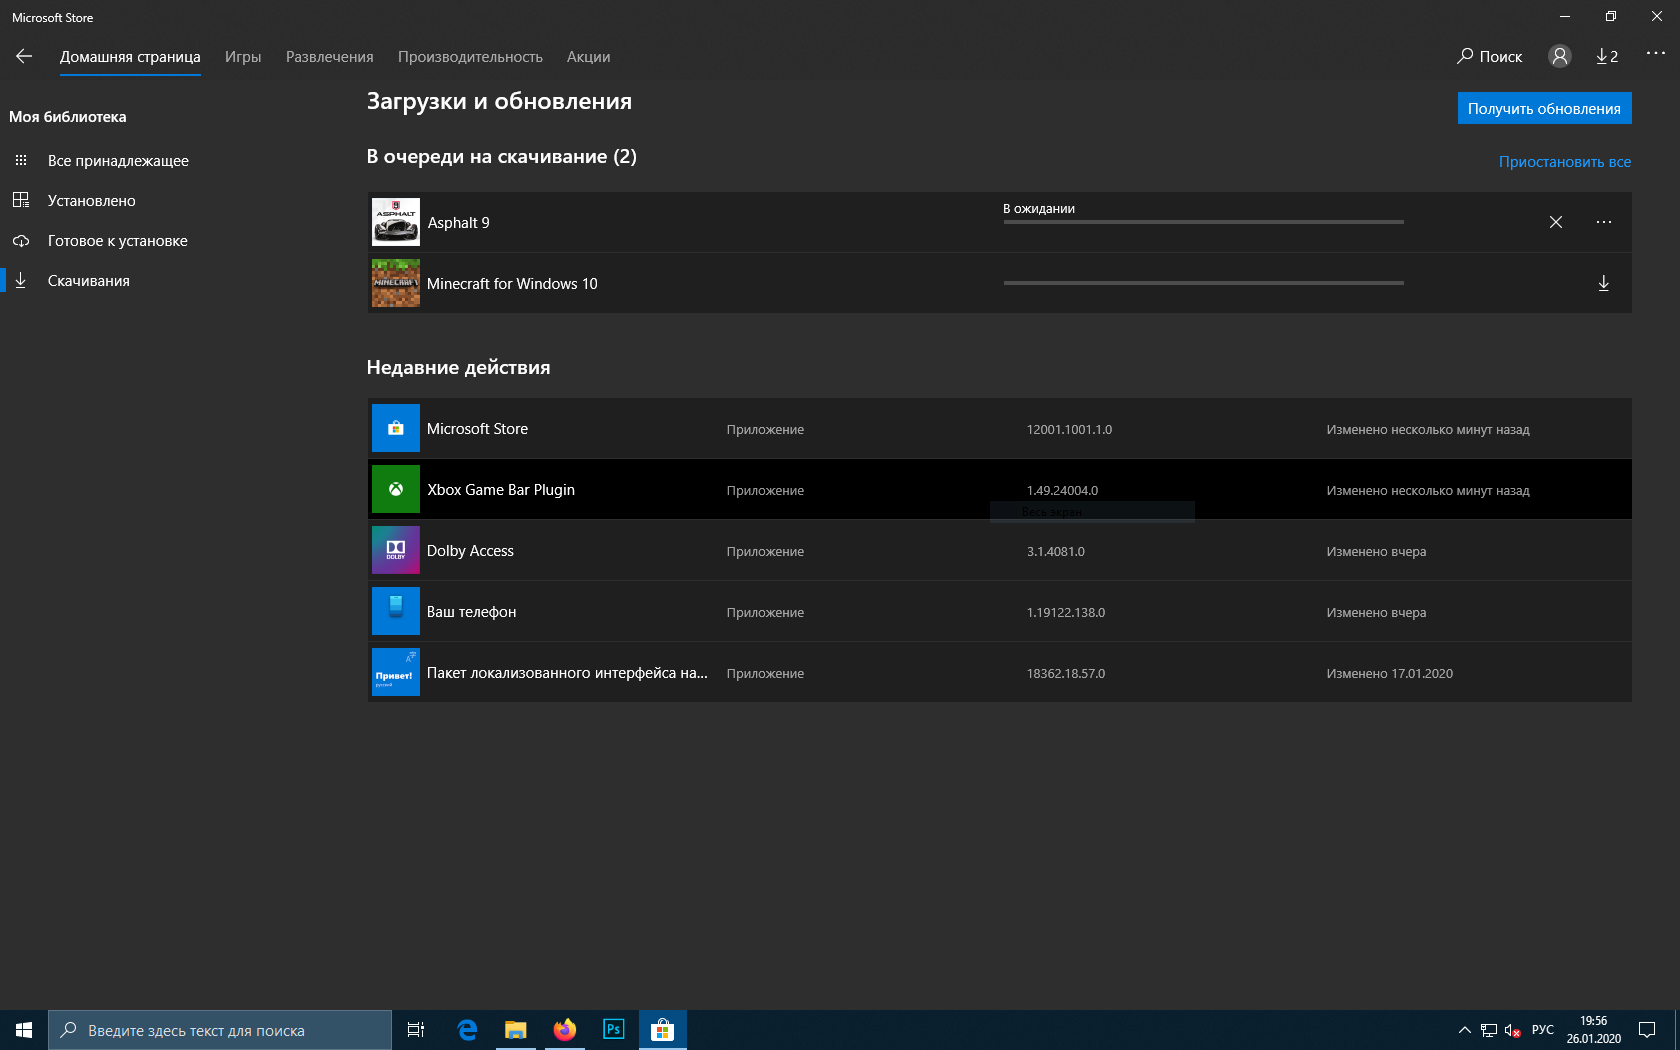Image resolution: width=1680 pixels, height=1050 pixels.
Task: Click version 3.1.4081.0
Action: tap(1055, 551)
